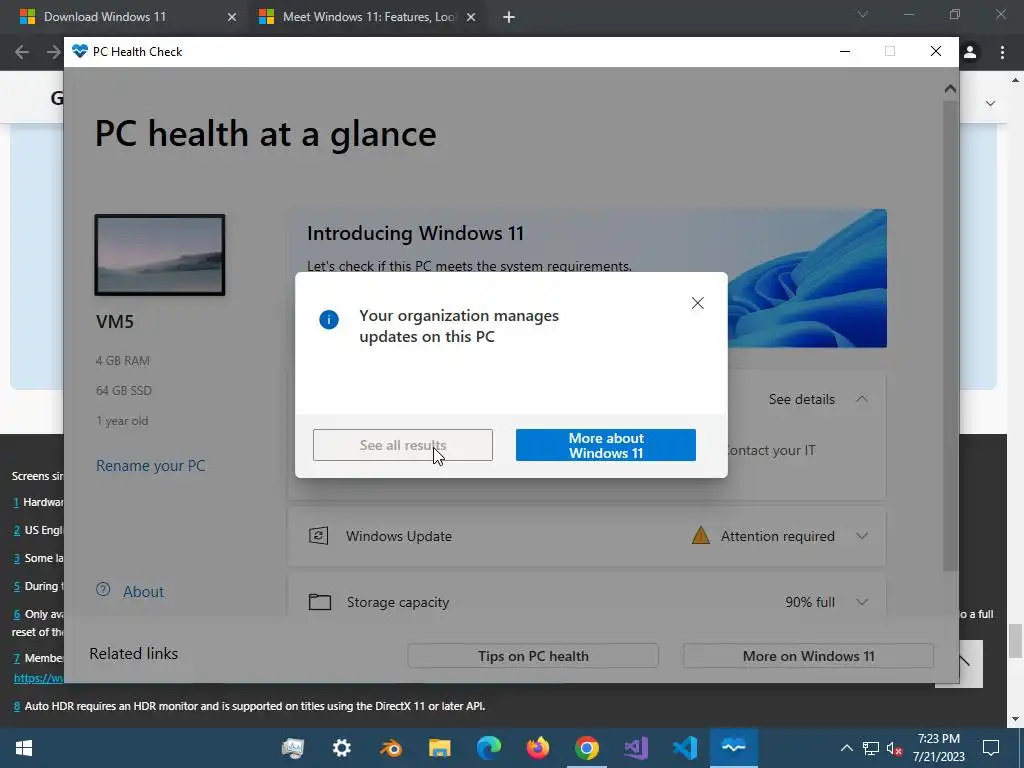Viewport: 1024px width, 768px height.
Task: Close the organization manages updates dialog
Action: pyautogui.click(x=697, y=303)
